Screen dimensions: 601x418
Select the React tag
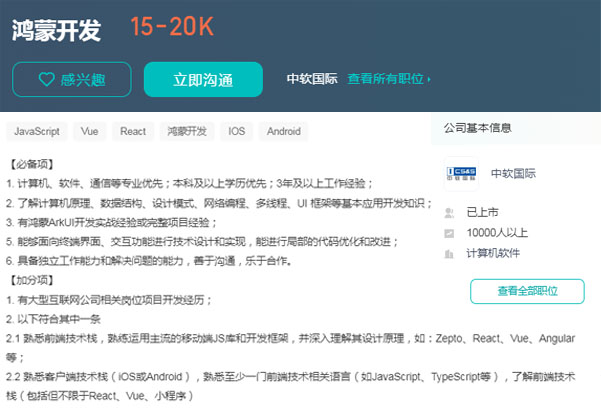133,131
